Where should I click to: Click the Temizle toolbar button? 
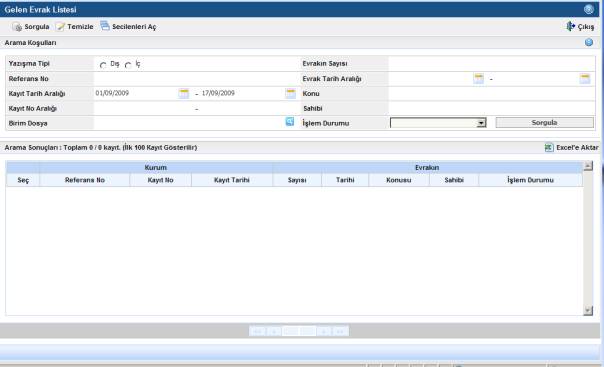click(x=75, y=27)
